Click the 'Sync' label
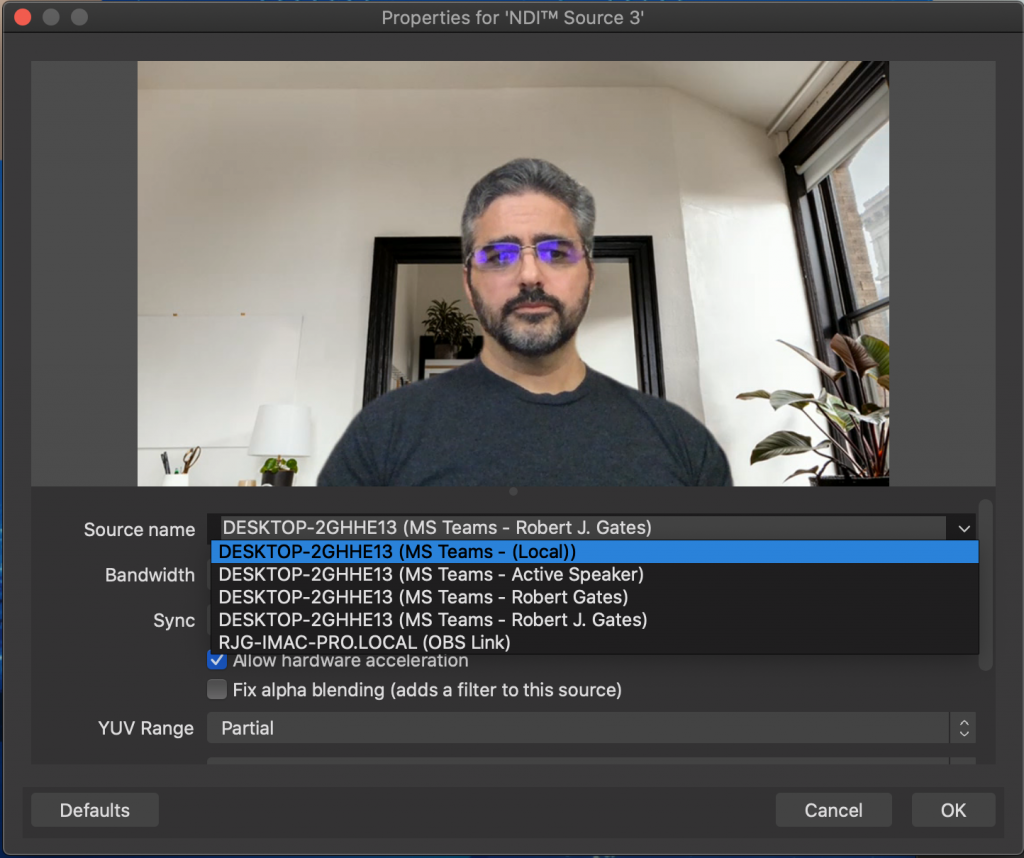The image size is (1024, 858). (174, 620)
